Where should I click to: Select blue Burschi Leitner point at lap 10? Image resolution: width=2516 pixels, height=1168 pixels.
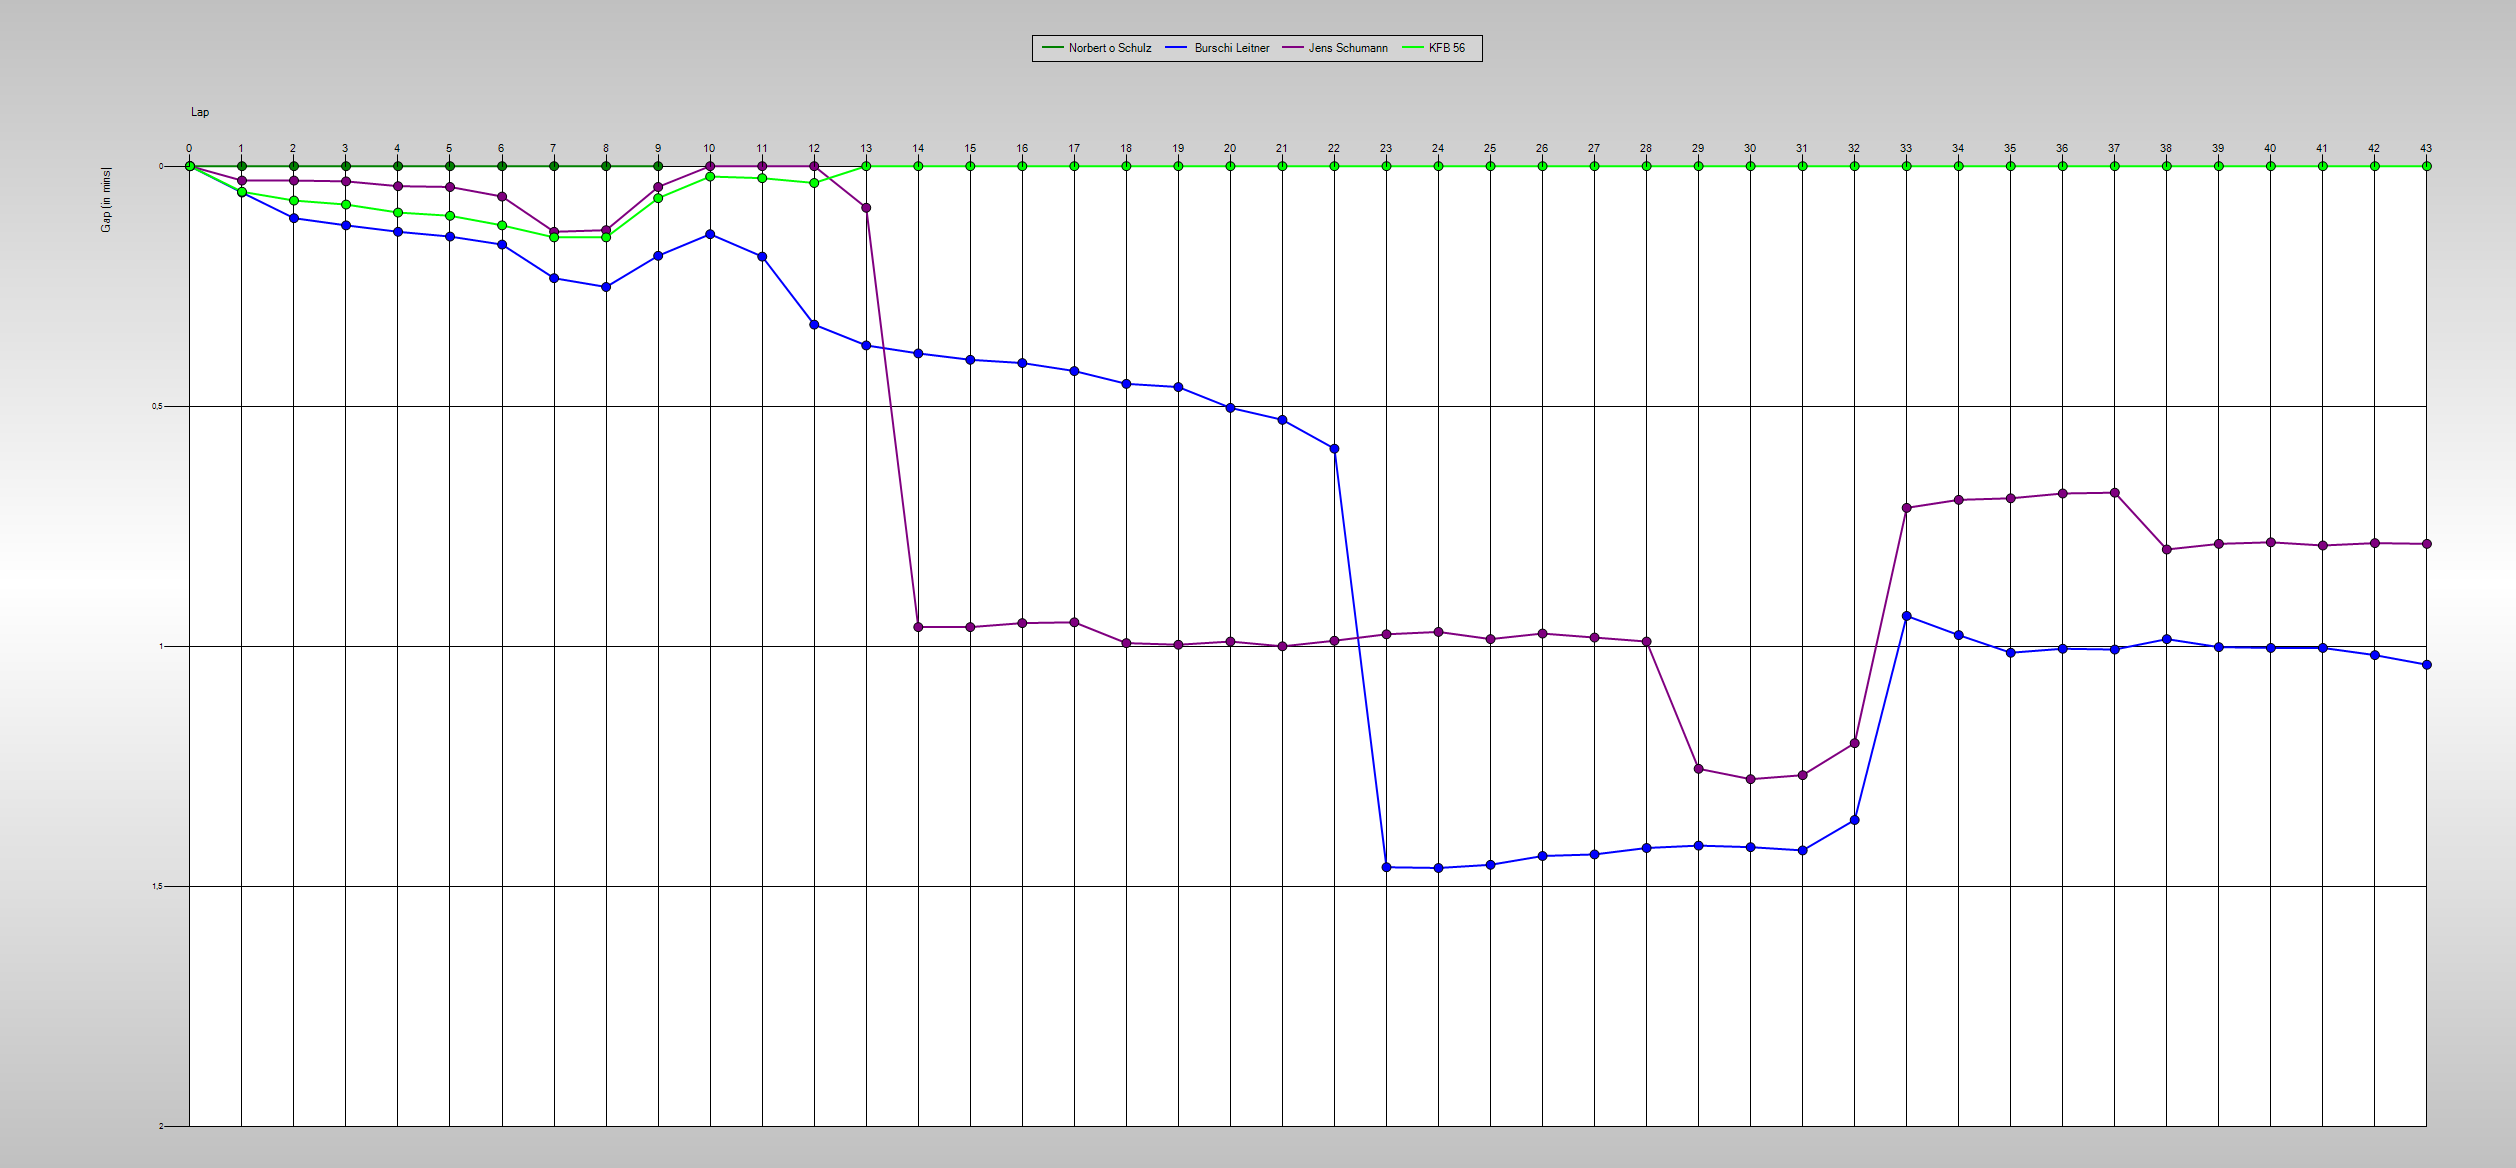(x=710, y=234)
